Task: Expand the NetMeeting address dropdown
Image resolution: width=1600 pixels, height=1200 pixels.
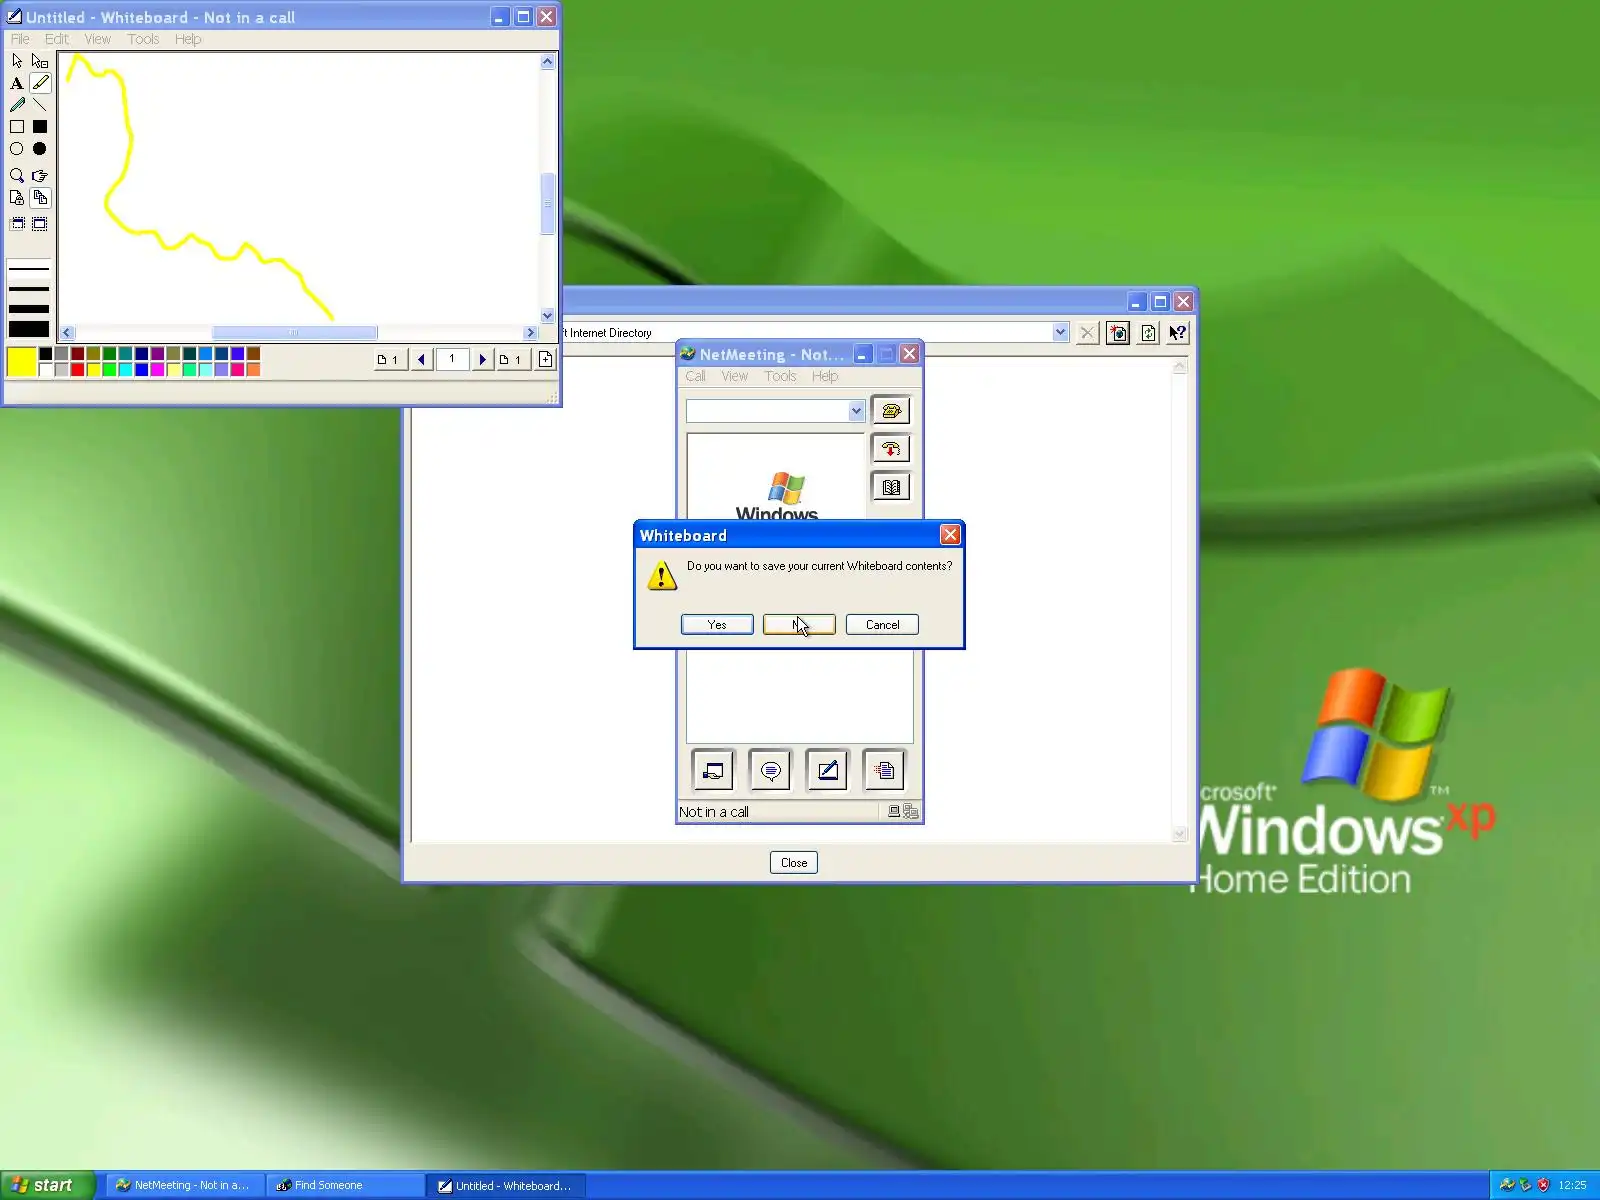Action: 856,411
